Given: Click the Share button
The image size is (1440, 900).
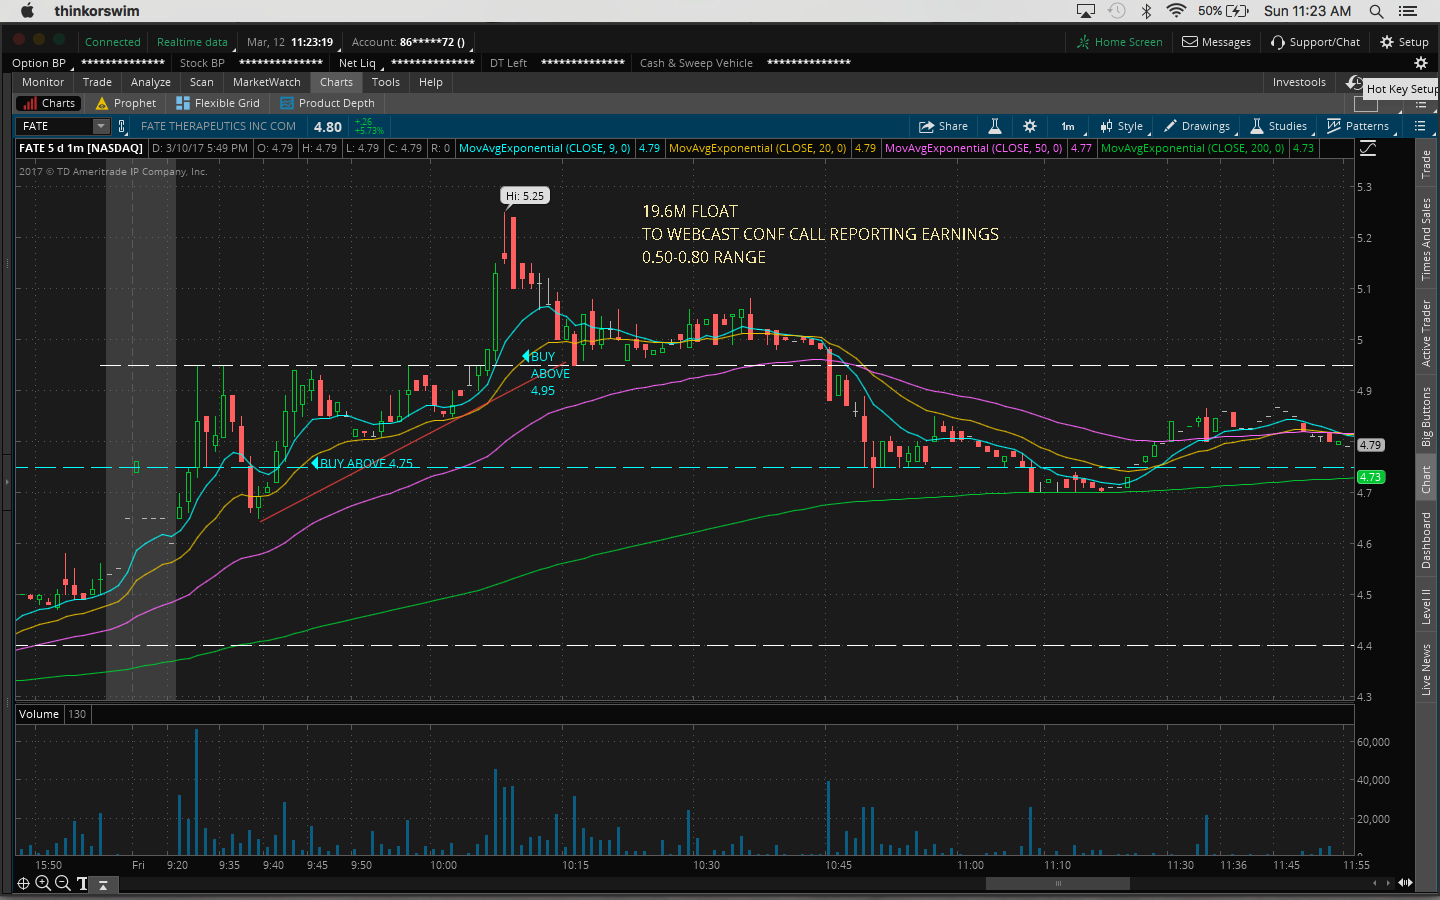Looking at the screenshot, I should click(943, 126).
